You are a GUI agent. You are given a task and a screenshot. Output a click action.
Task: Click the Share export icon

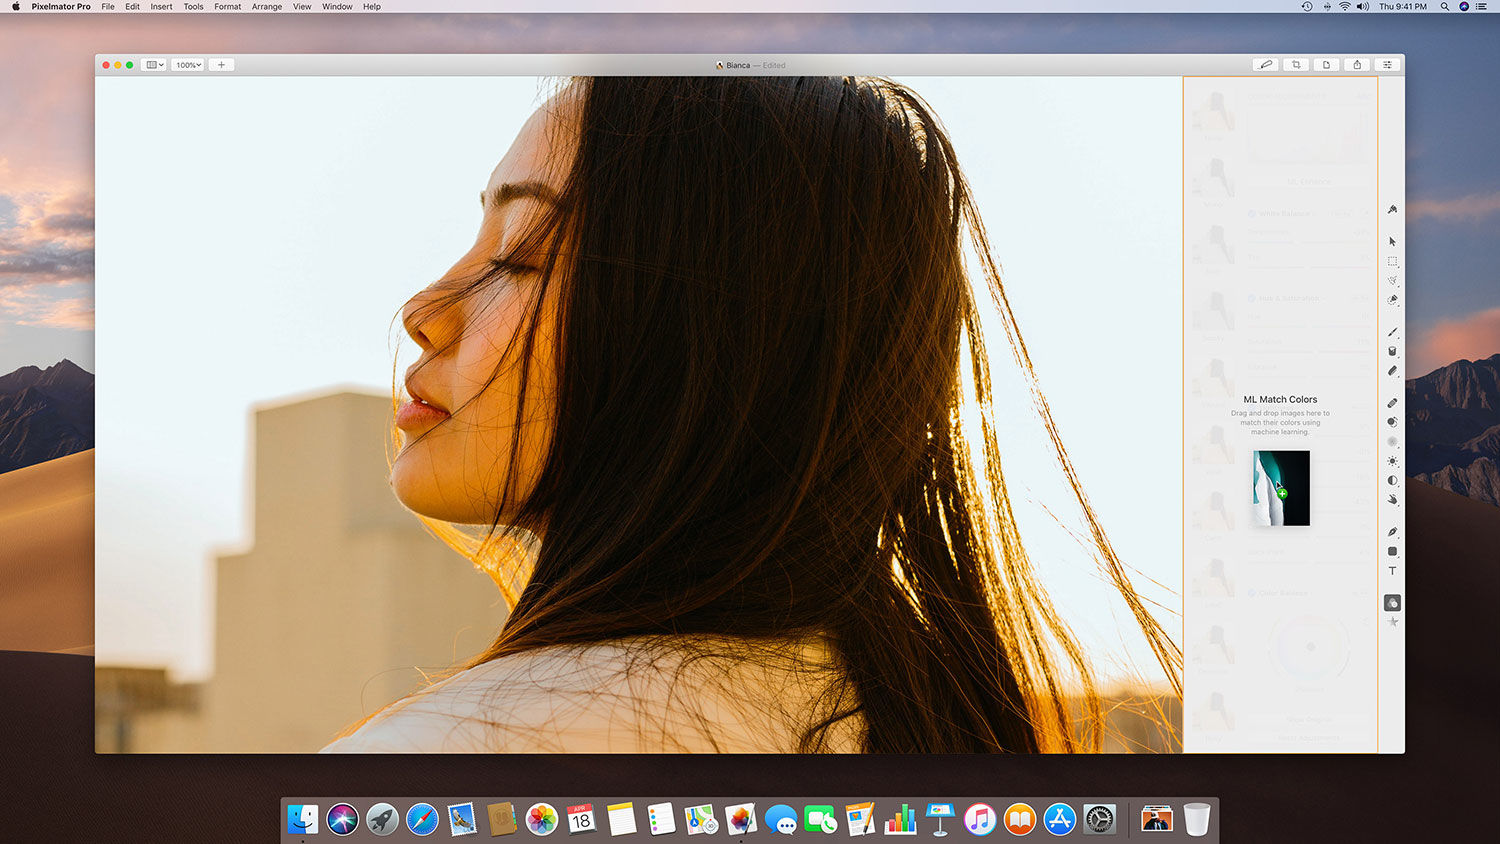[1357, 65]
